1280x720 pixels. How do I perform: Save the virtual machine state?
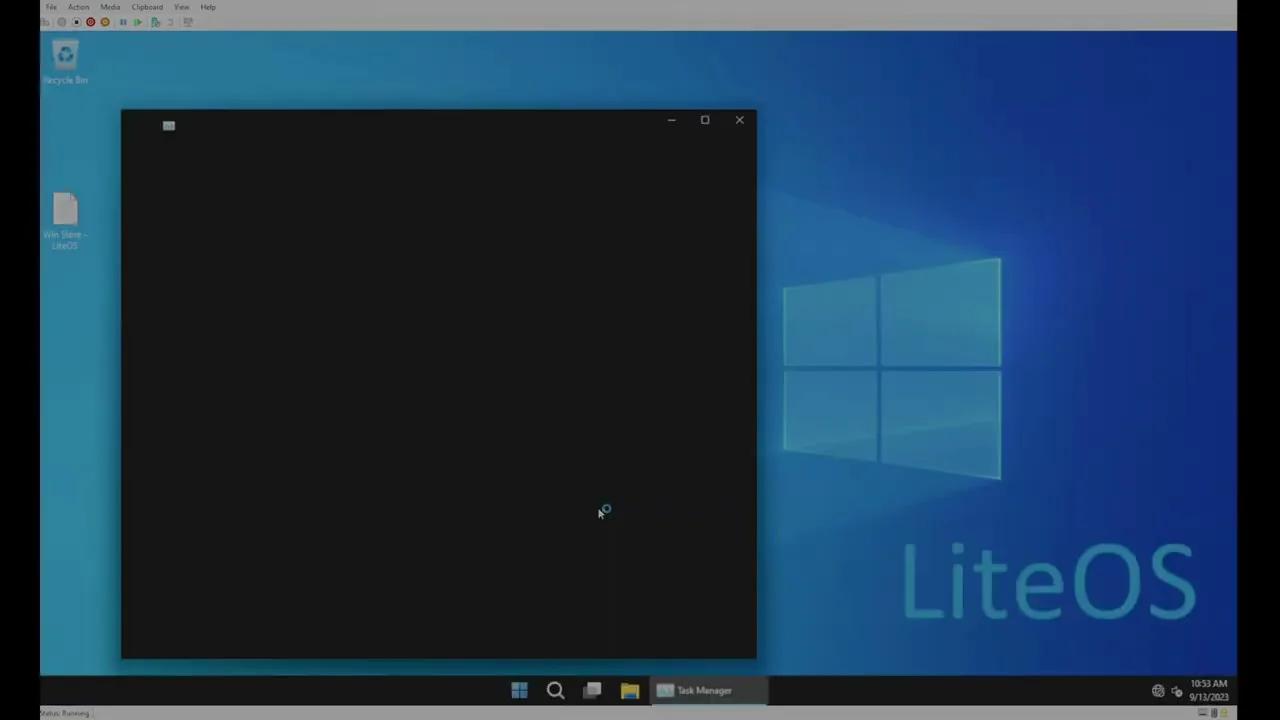pos(104,22)
